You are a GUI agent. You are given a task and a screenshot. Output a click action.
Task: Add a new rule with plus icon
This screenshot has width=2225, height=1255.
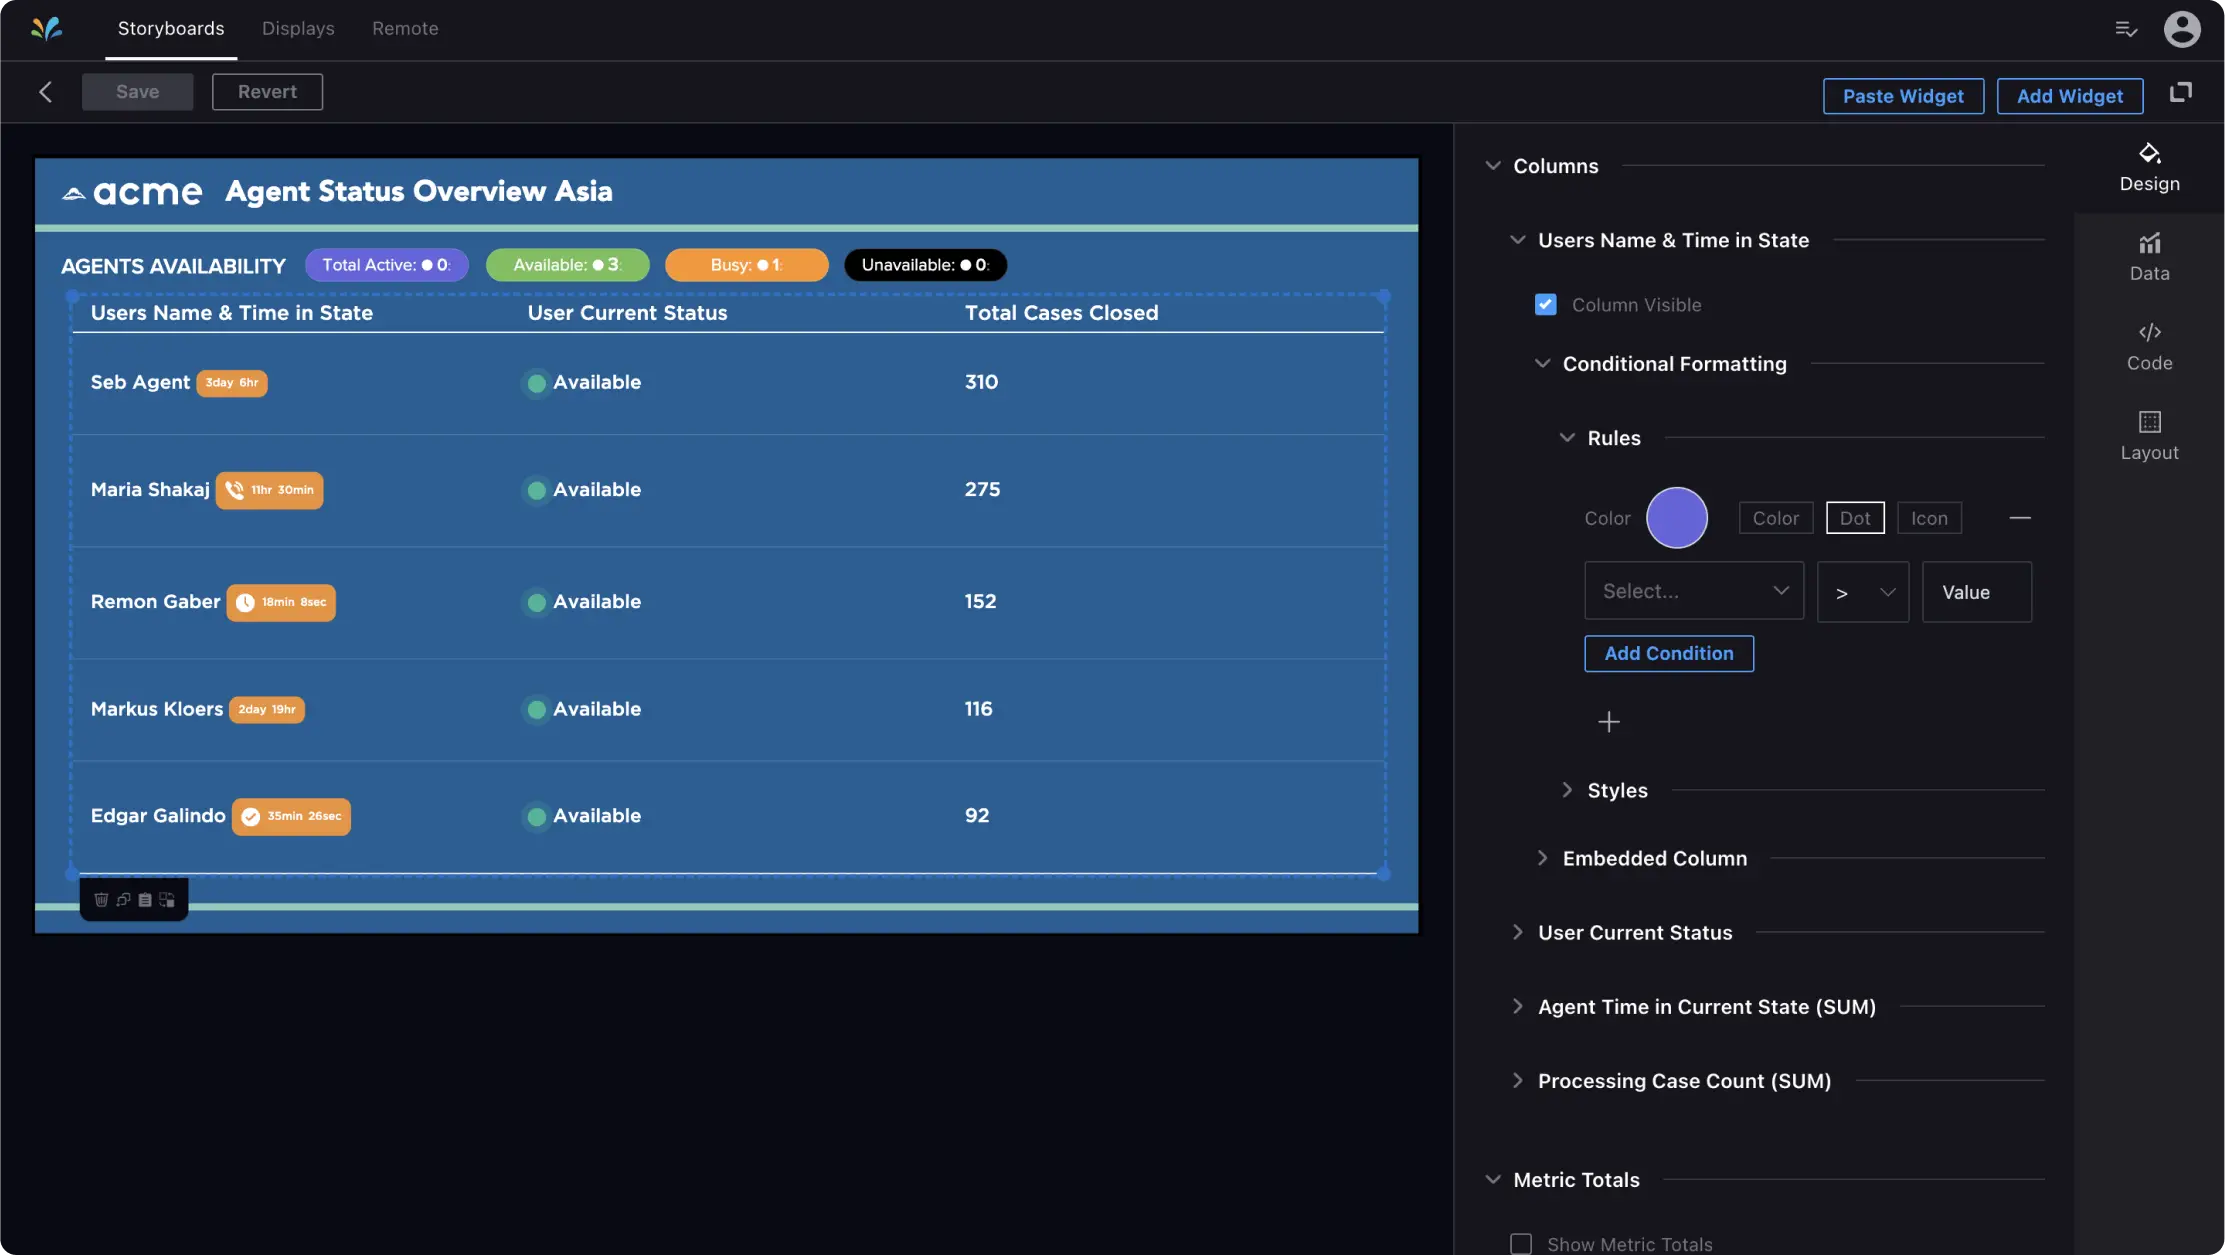coord(1608,722)
